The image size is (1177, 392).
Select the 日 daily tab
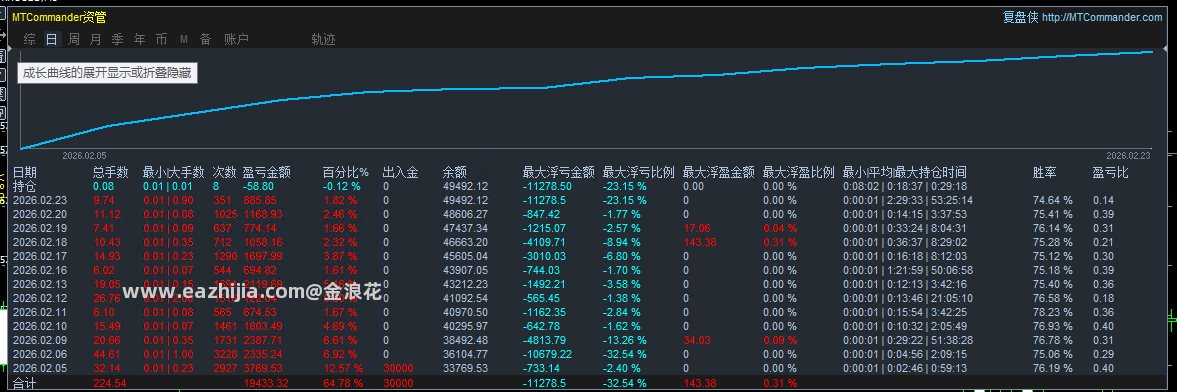51,39
